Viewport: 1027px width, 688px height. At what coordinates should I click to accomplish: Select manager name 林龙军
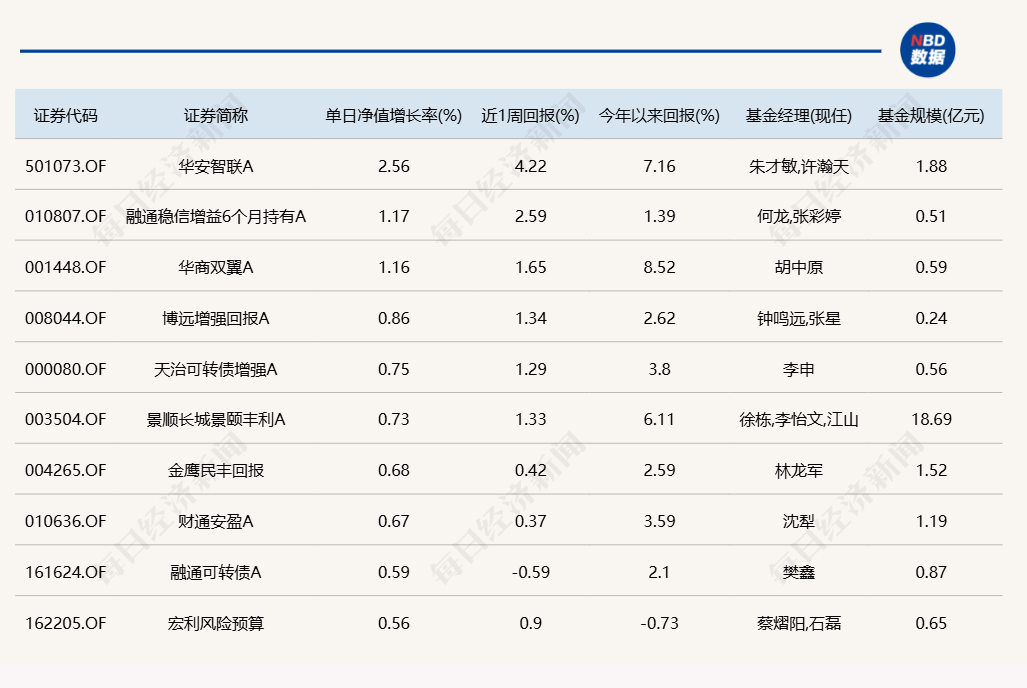point(799,470)
